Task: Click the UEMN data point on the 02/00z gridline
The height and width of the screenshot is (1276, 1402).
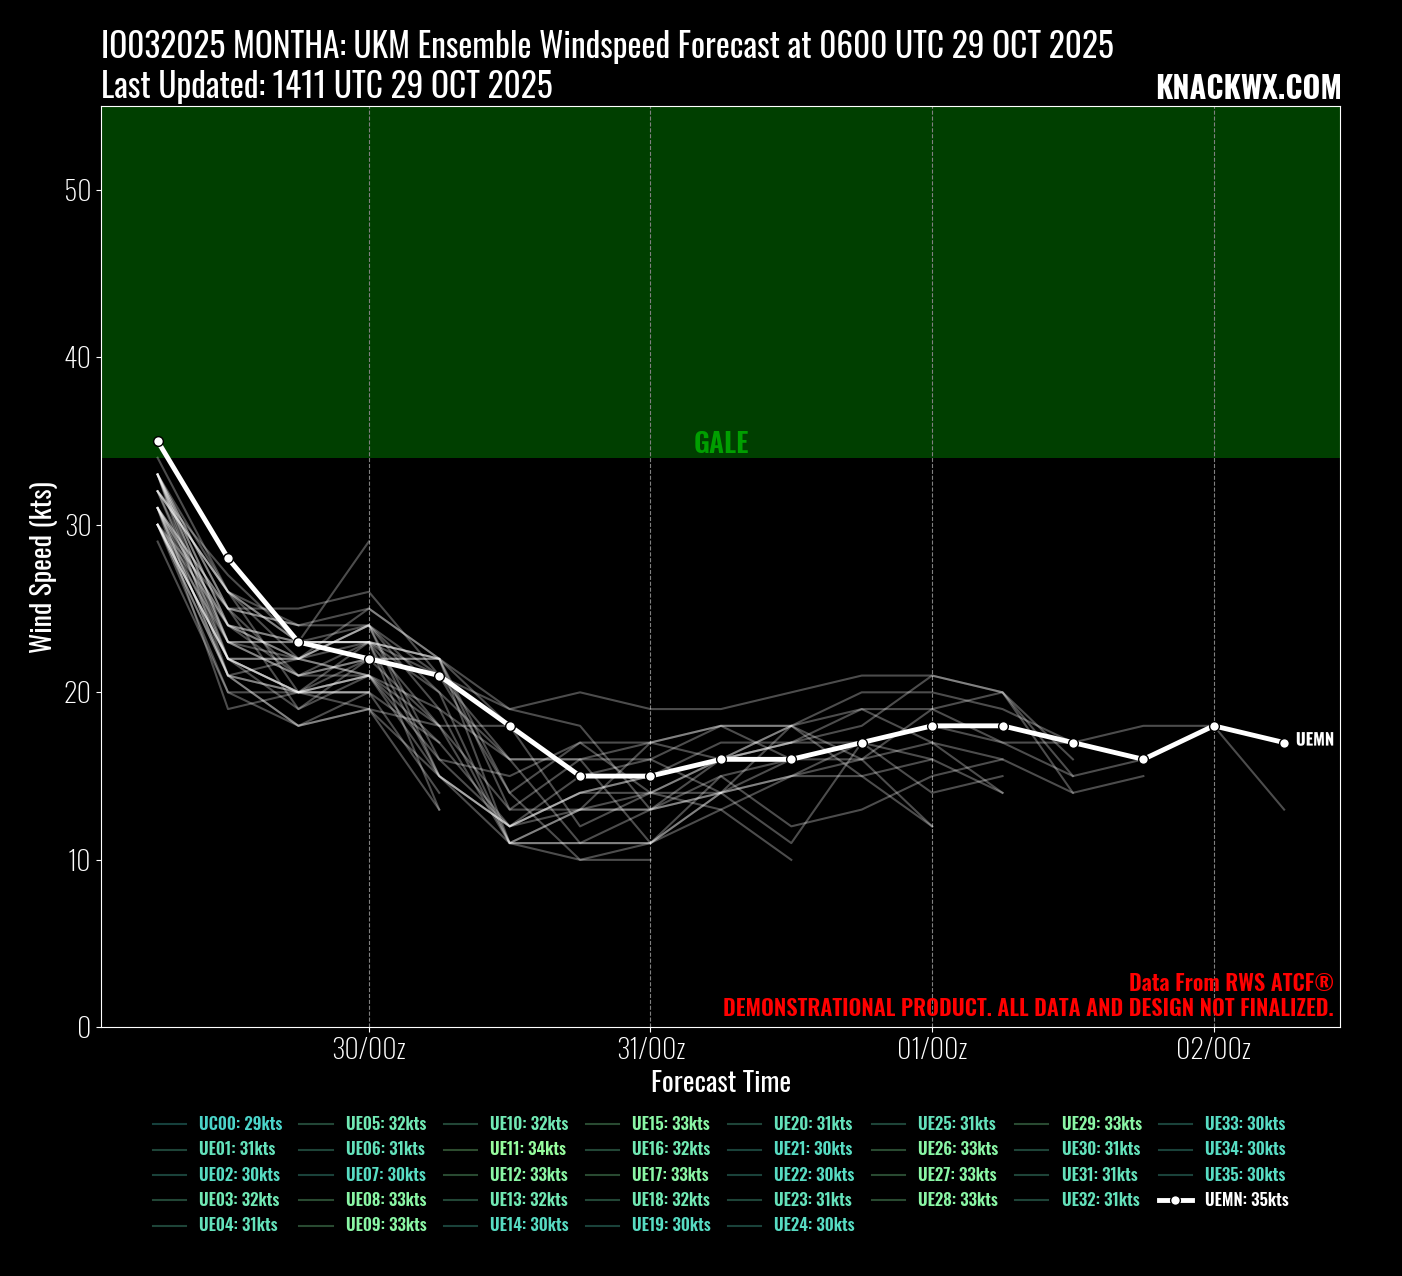Action: tap(1214, 726)
